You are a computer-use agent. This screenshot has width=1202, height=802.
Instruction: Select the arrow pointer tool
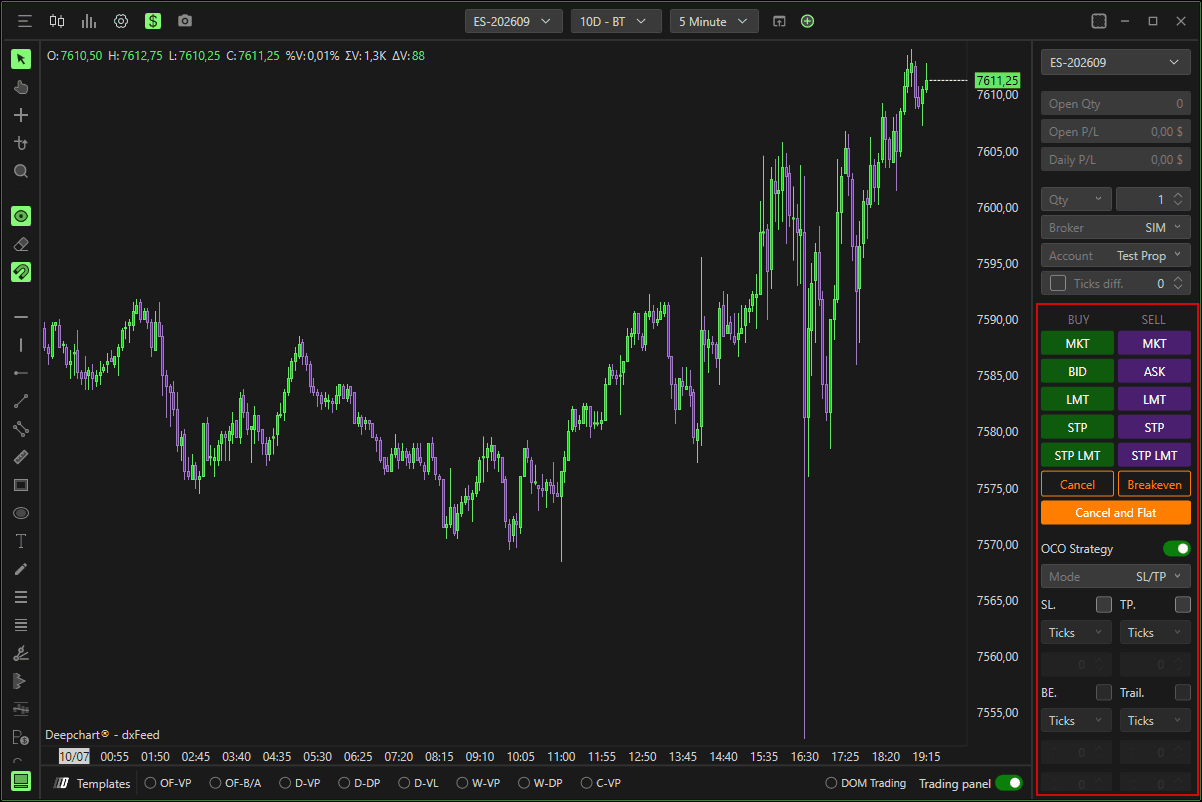pos(21,59)
